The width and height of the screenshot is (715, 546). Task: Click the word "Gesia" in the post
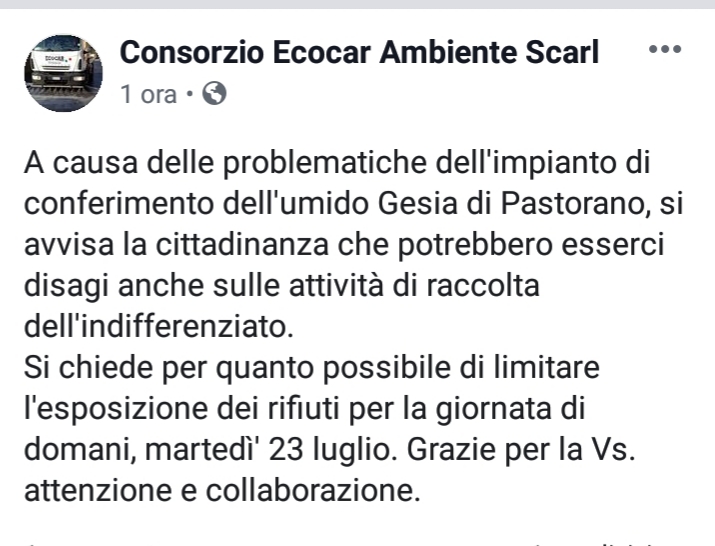[x=418, y=203]
